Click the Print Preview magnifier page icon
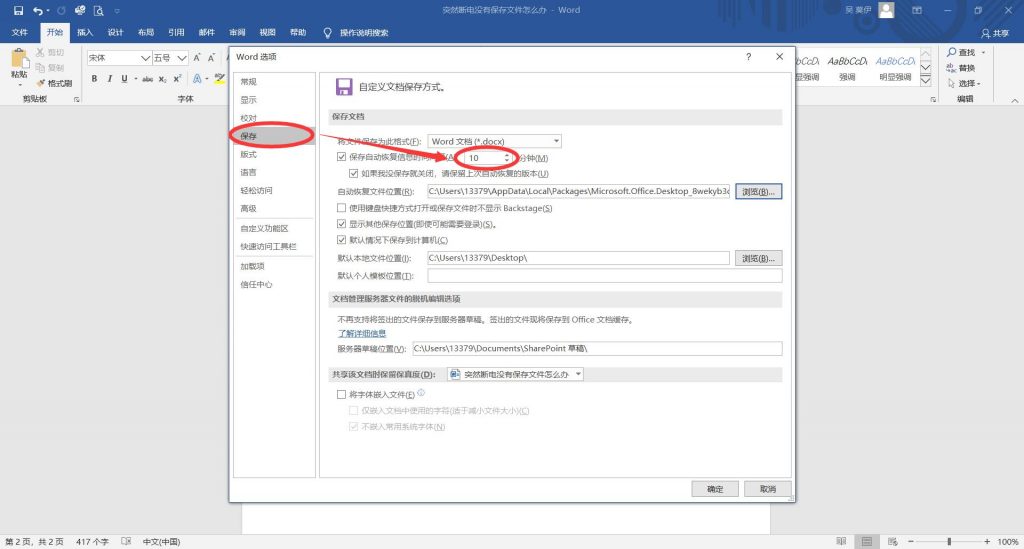Image resolution: width=1024 pixels, height=549 pixels. (99, 10)
